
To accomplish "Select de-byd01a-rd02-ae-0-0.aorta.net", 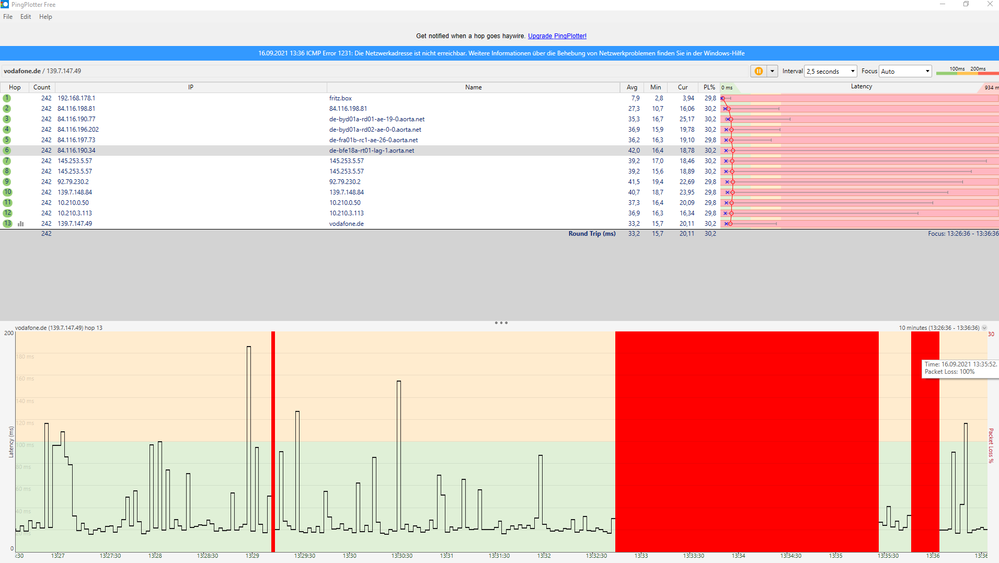I will tap(375, 129).
